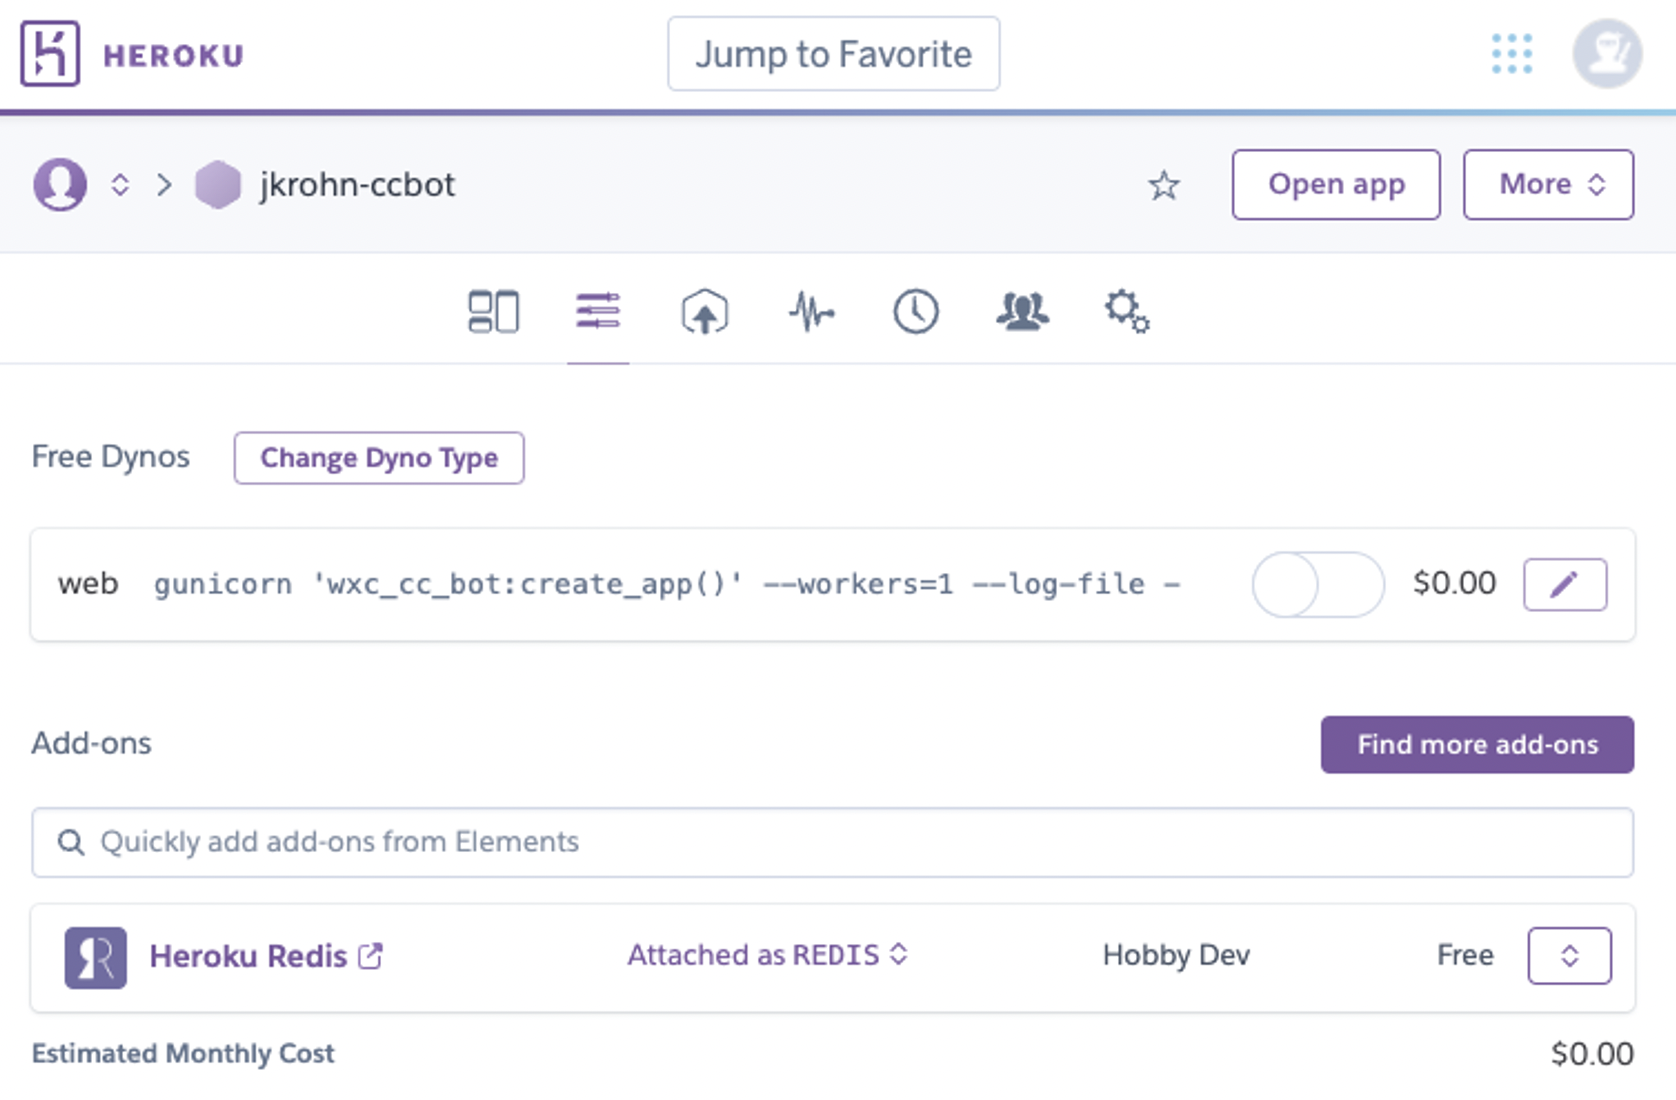This screenshot has height=1100, width=1676.
Task: Click the jkrohn-ccbot app hexagon icon
Action: (218, 185)
